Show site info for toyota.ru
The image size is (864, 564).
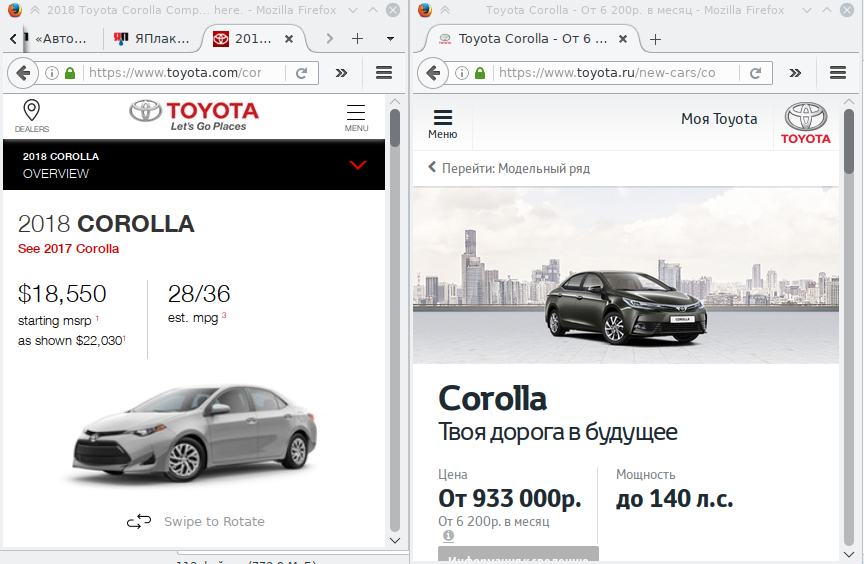pos(462,73)
